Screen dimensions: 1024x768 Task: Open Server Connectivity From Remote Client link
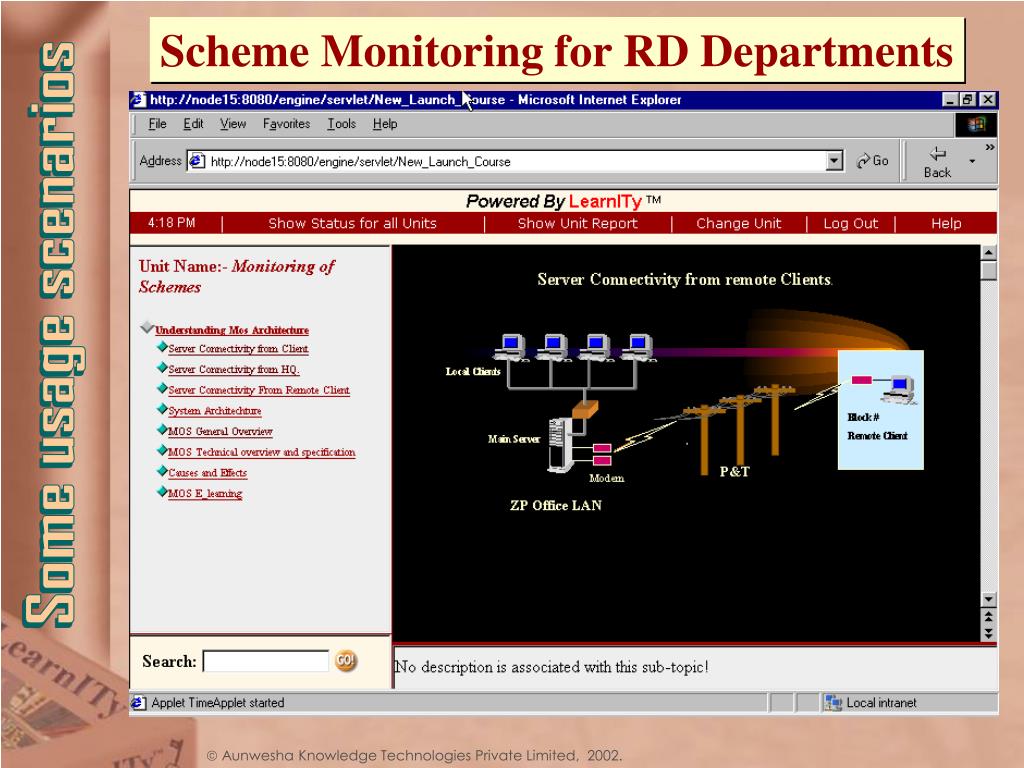pyautogui.click(x=259, y=391)
